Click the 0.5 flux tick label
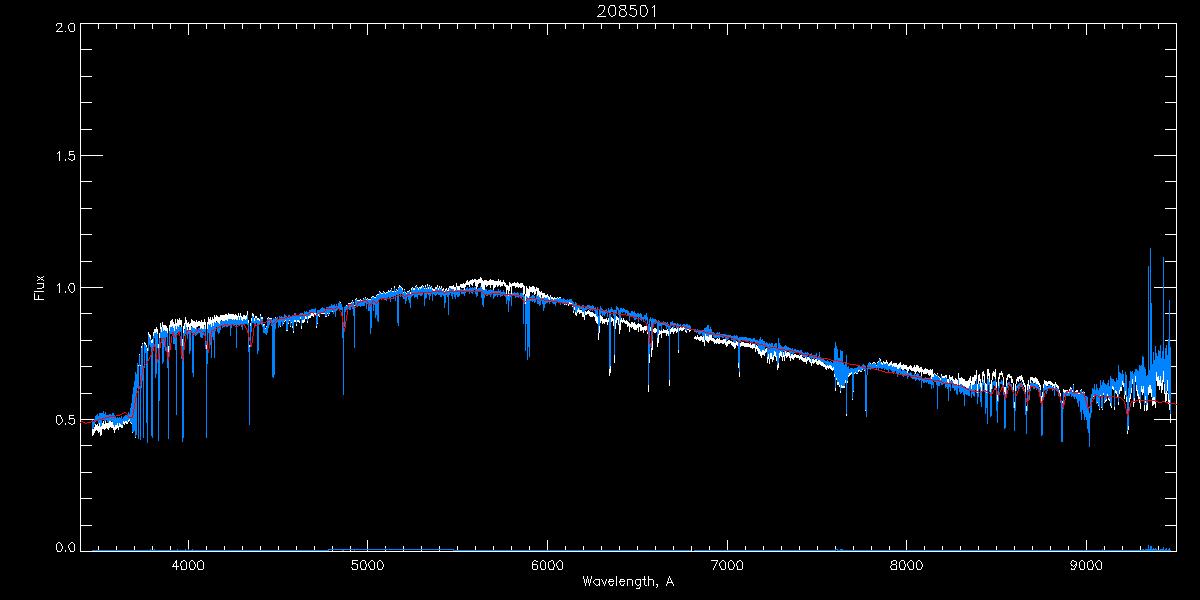This screenshot has height=600, width=1200. pyautogui.click(x=65, y=418)
